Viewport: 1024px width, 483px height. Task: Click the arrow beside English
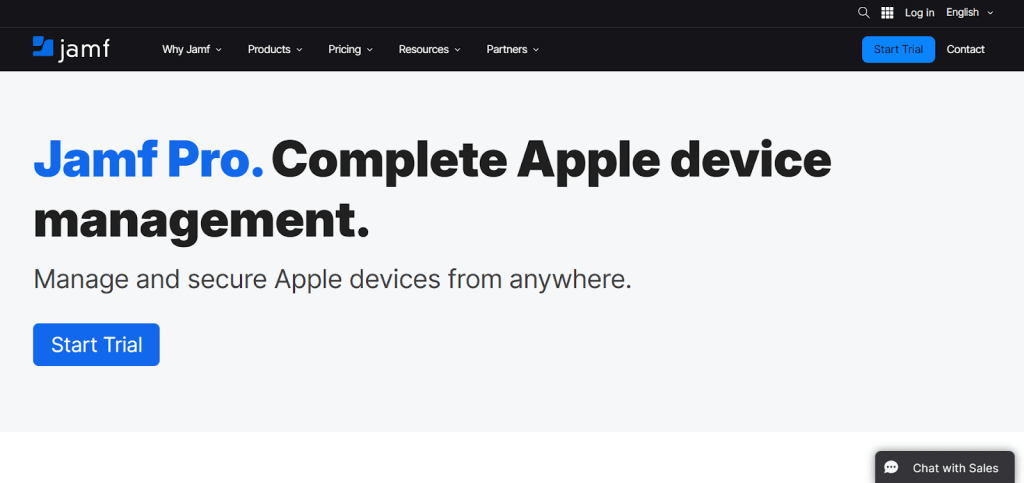pos(990,13)
